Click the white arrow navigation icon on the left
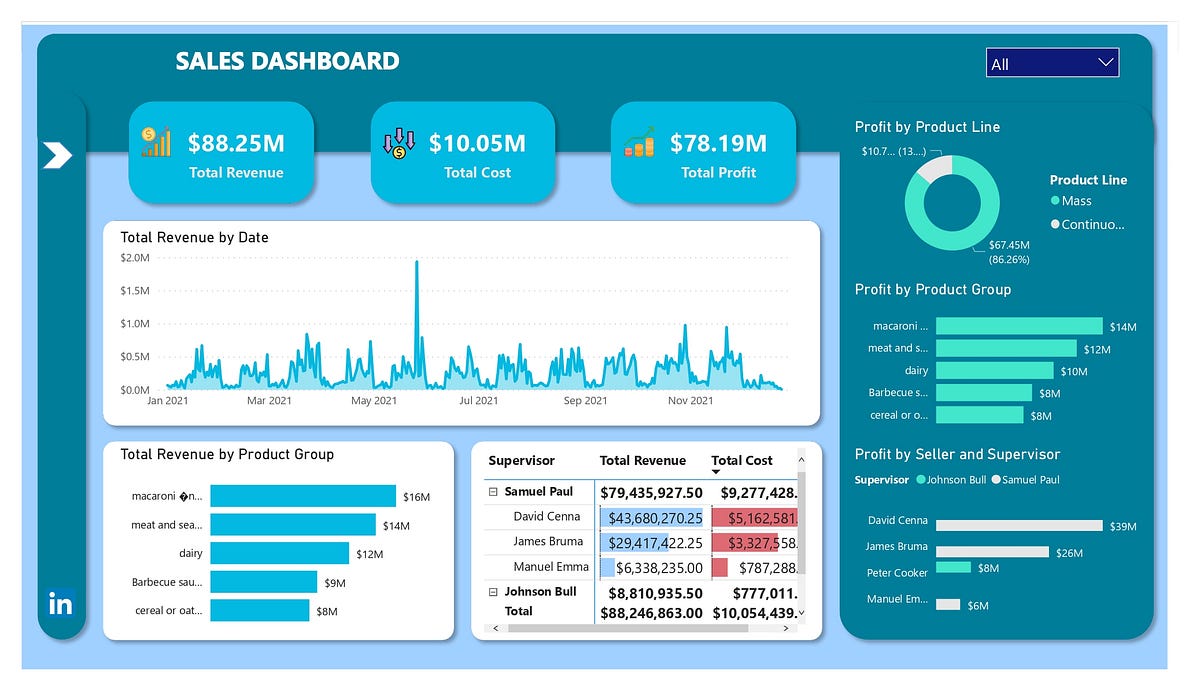The image size is (1200, 694). (55, 156)
